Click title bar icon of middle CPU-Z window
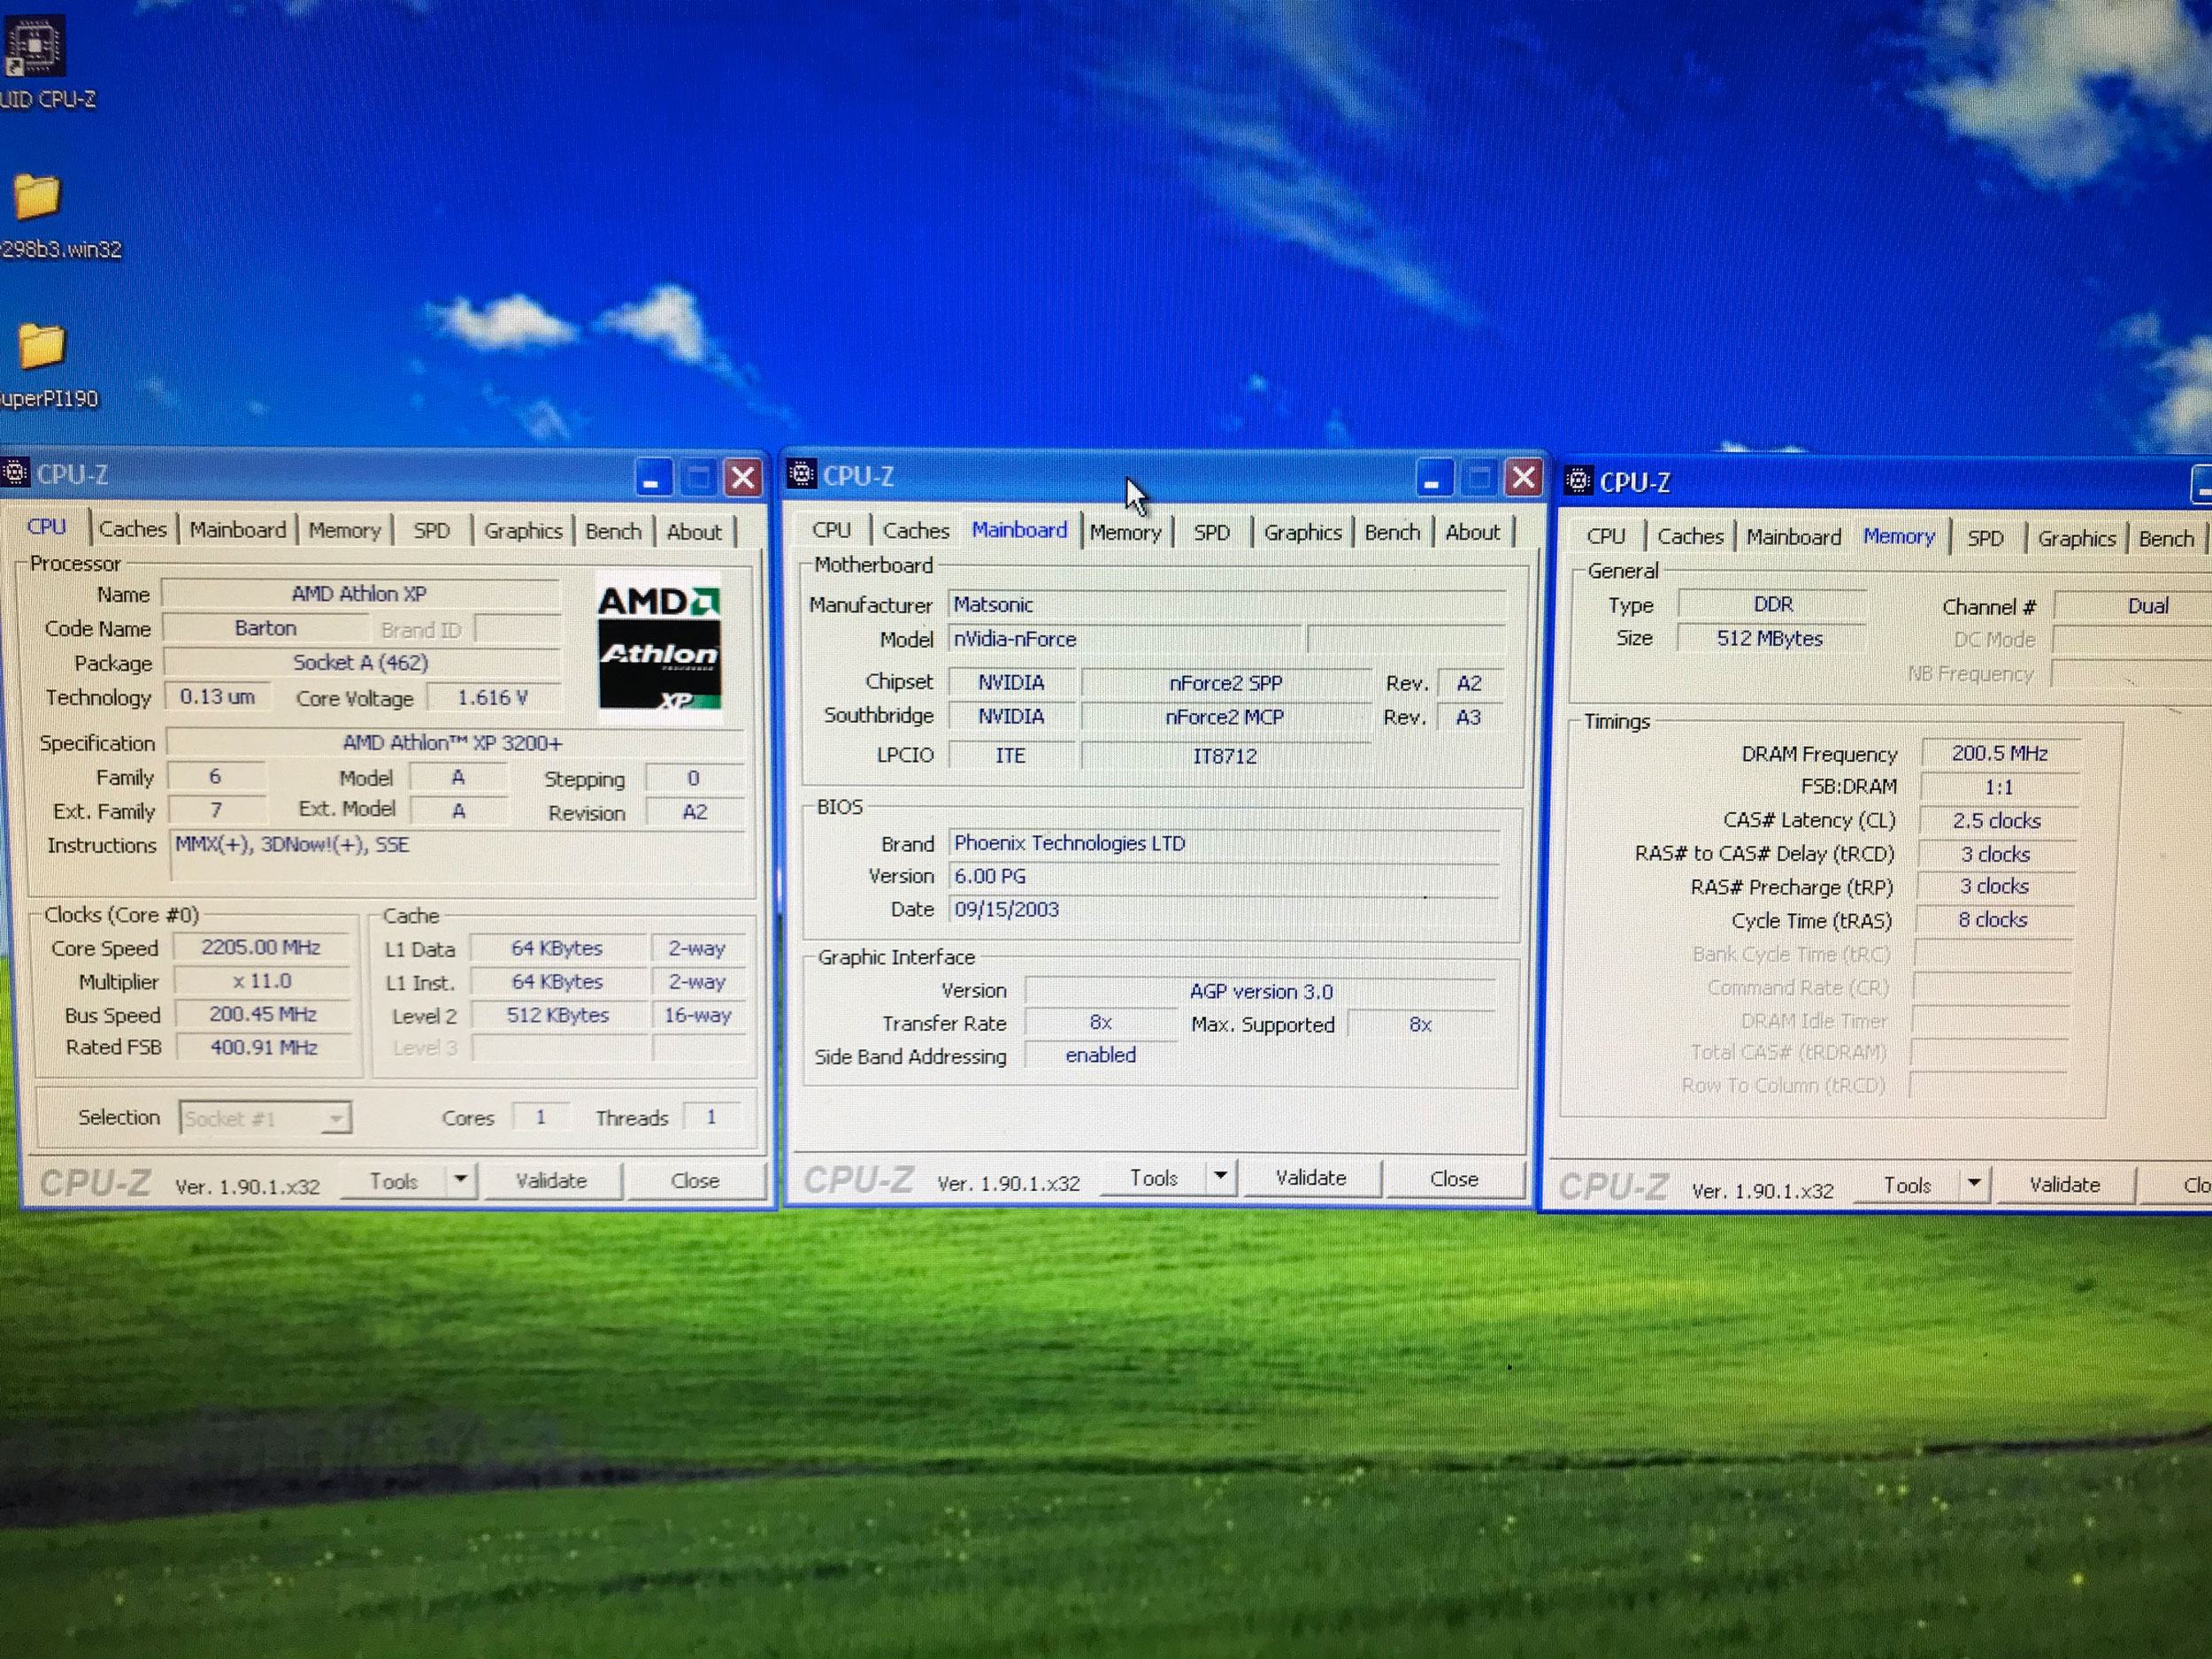Screen dimensions: 2212x1659 (x=802, y=474)
